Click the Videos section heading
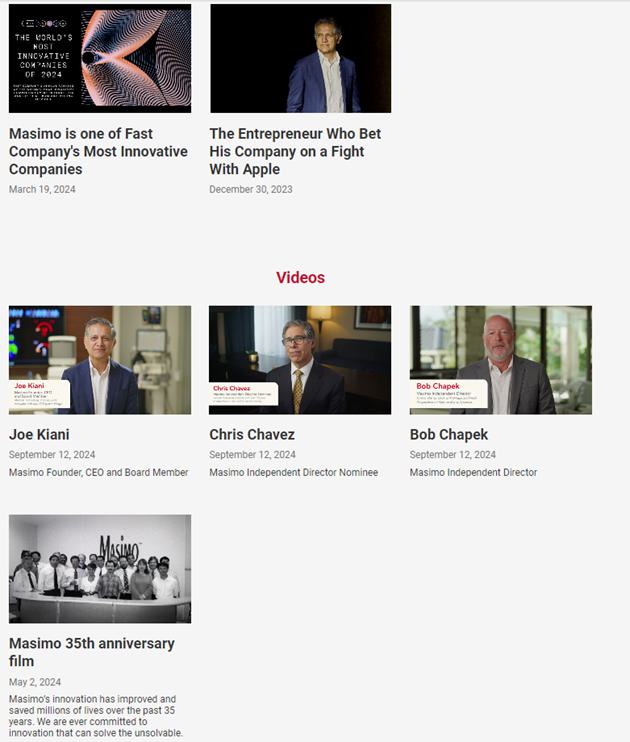 301,277
